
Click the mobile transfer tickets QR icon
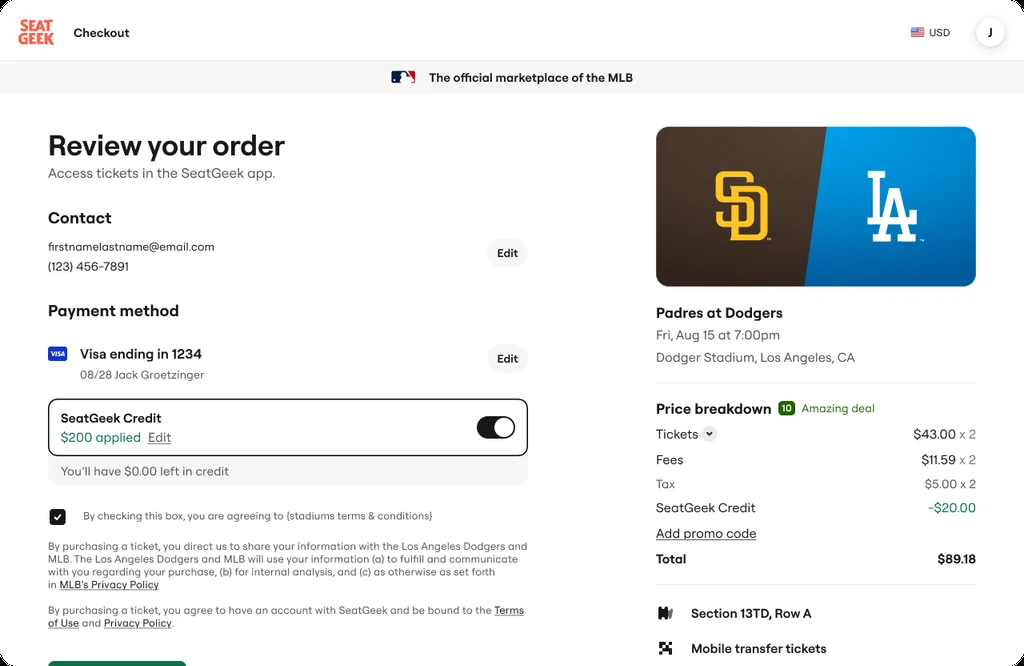tap(665, 648)
